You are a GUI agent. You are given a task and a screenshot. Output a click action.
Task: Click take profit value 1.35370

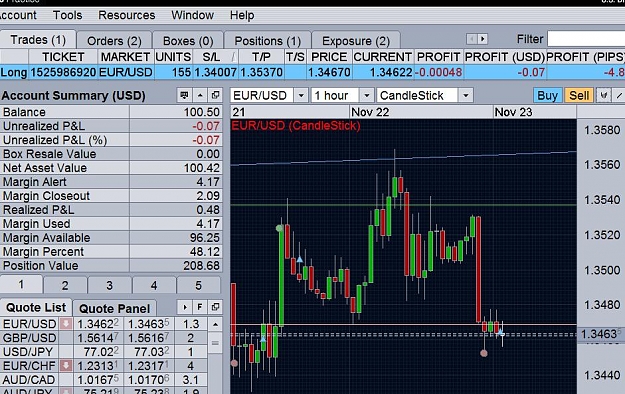(x=261, y=72)
